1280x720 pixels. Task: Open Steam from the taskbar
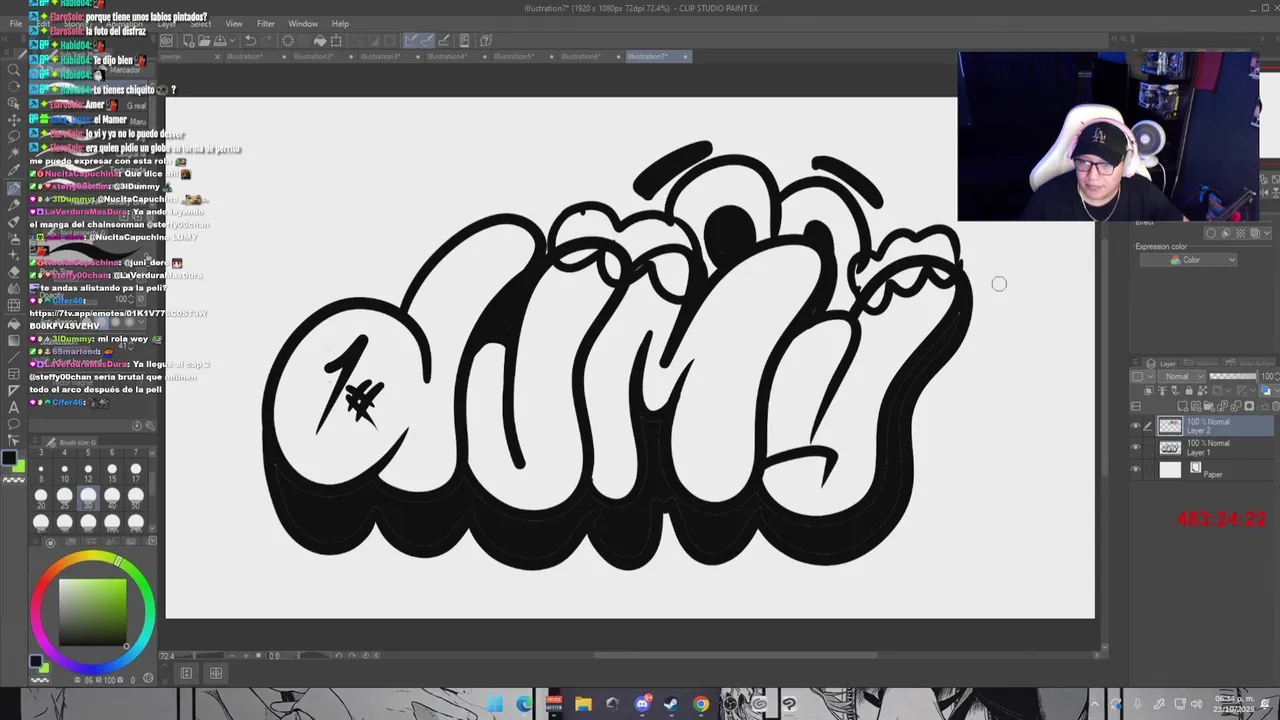tap(671, 704)
